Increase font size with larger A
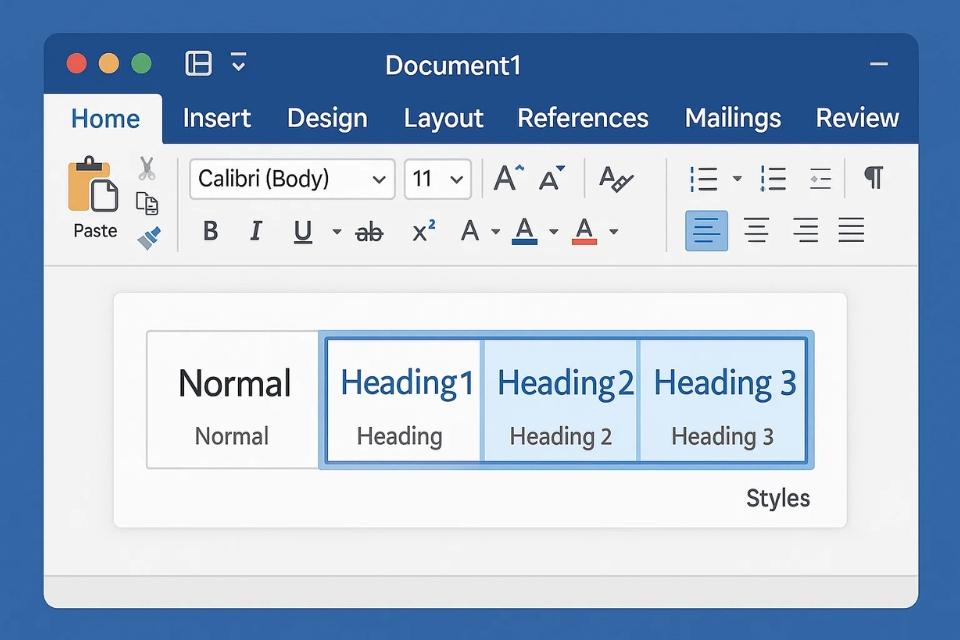The image size is (960, 640). [507, 179]
